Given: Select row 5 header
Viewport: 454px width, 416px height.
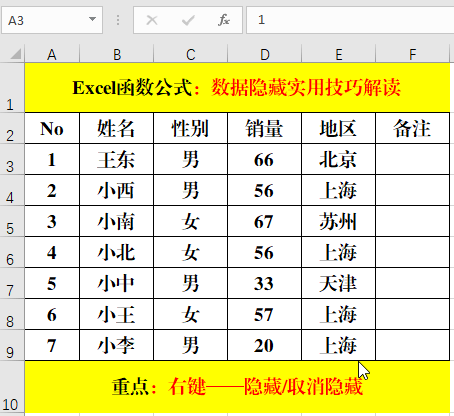Looking at the screenshot, I should tap(12, 221).
